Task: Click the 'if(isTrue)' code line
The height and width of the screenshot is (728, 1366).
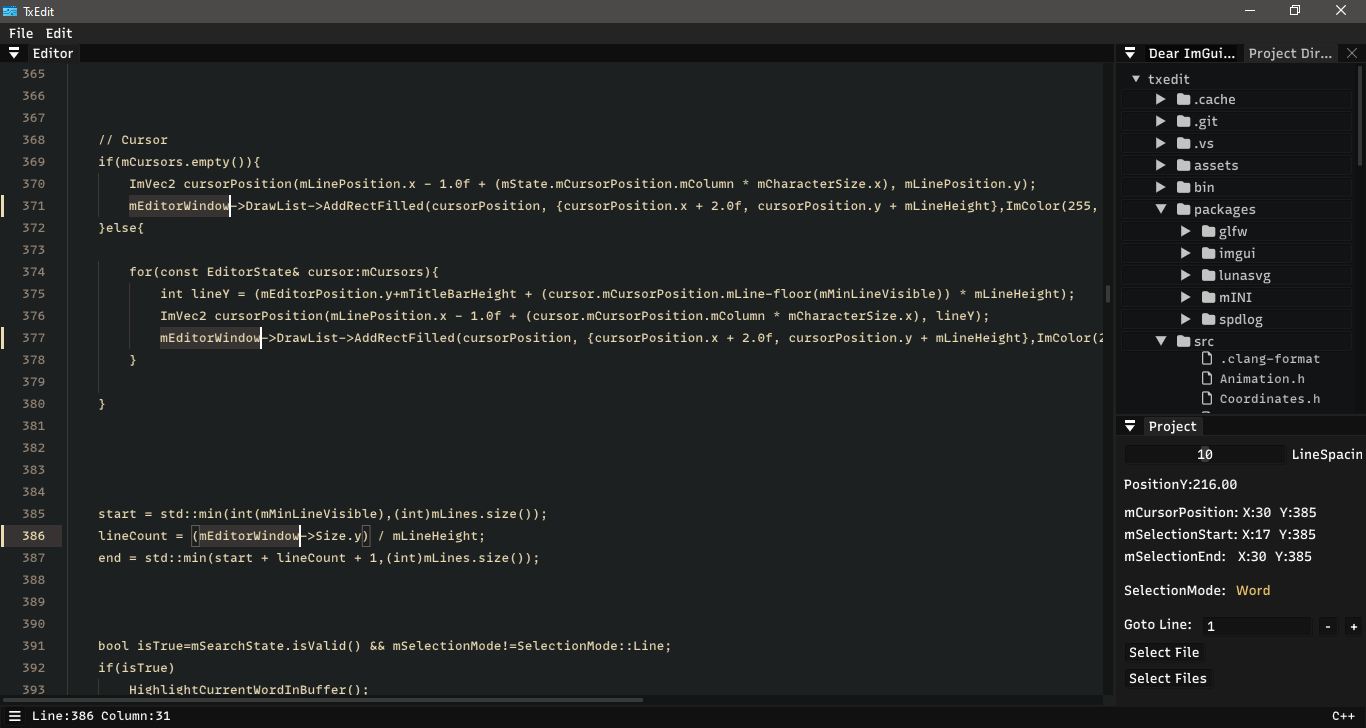Action: 136,668
